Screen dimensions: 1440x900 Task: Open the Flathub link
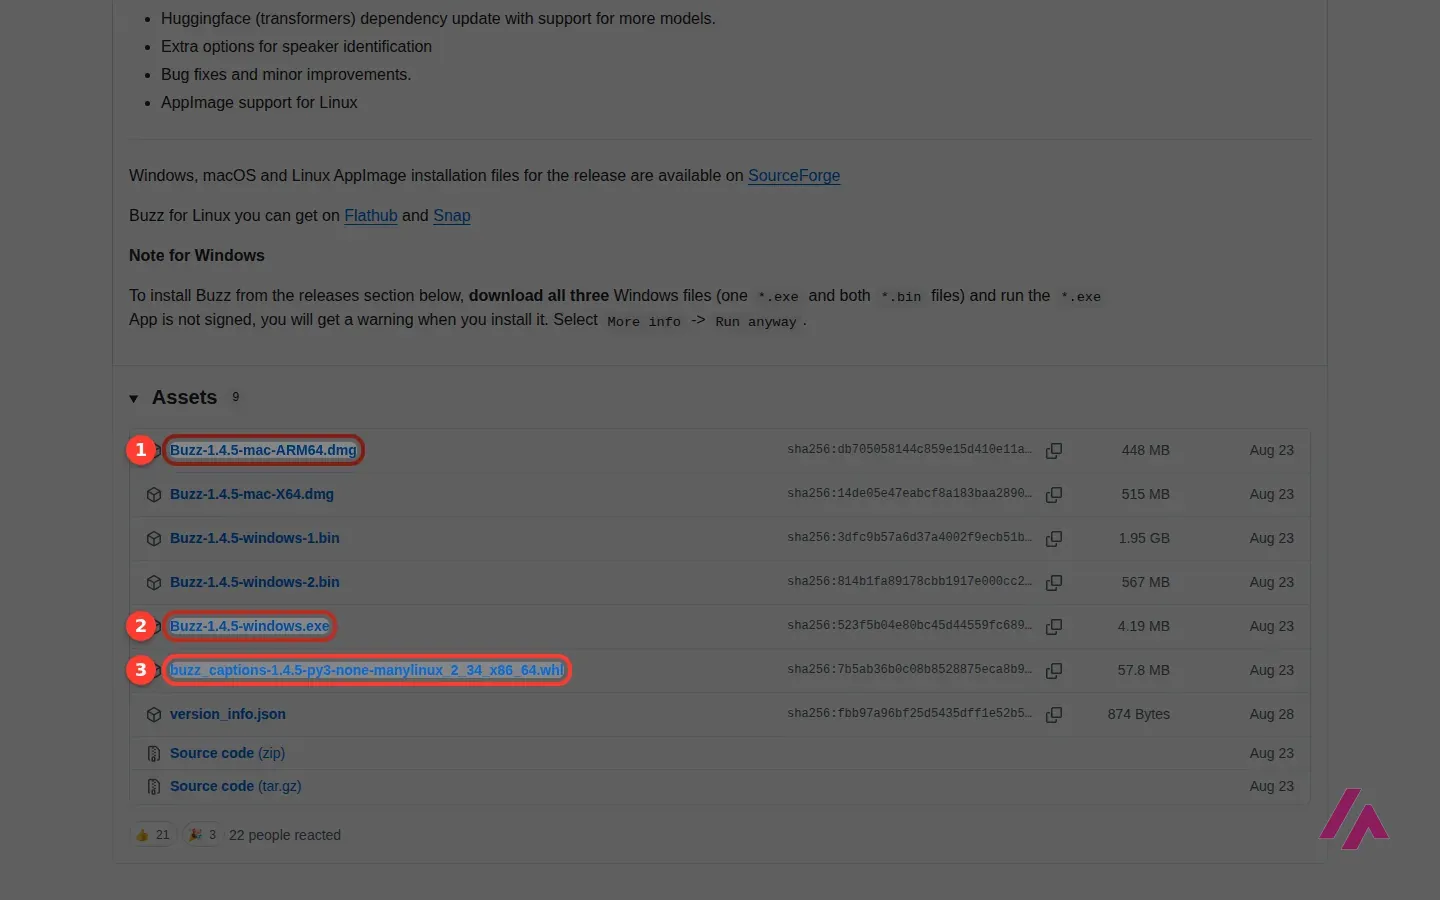pyautogui.click(x=371, y=215)
